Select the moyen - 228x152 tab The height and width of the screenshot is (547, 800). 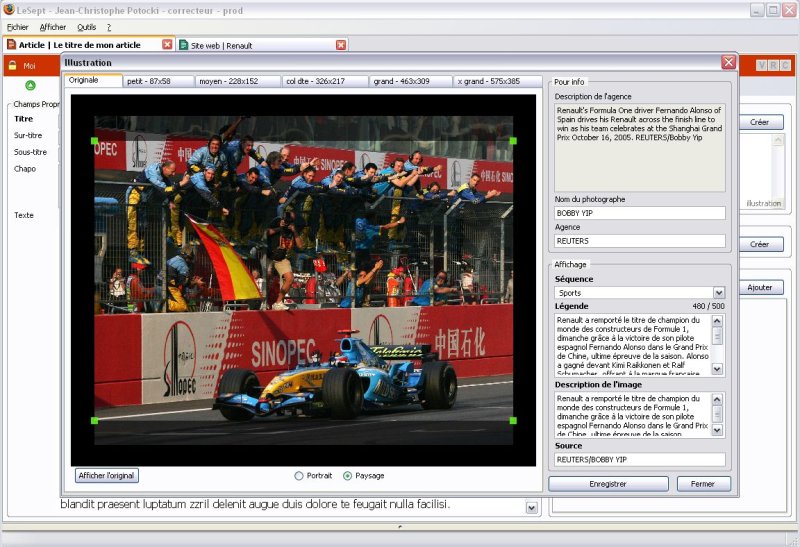238,81
